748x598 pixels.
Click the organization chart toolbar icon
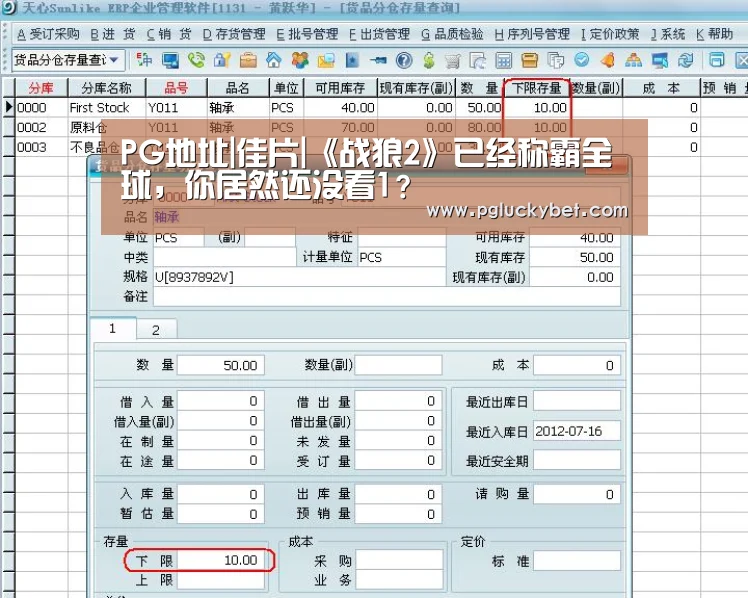634,60
